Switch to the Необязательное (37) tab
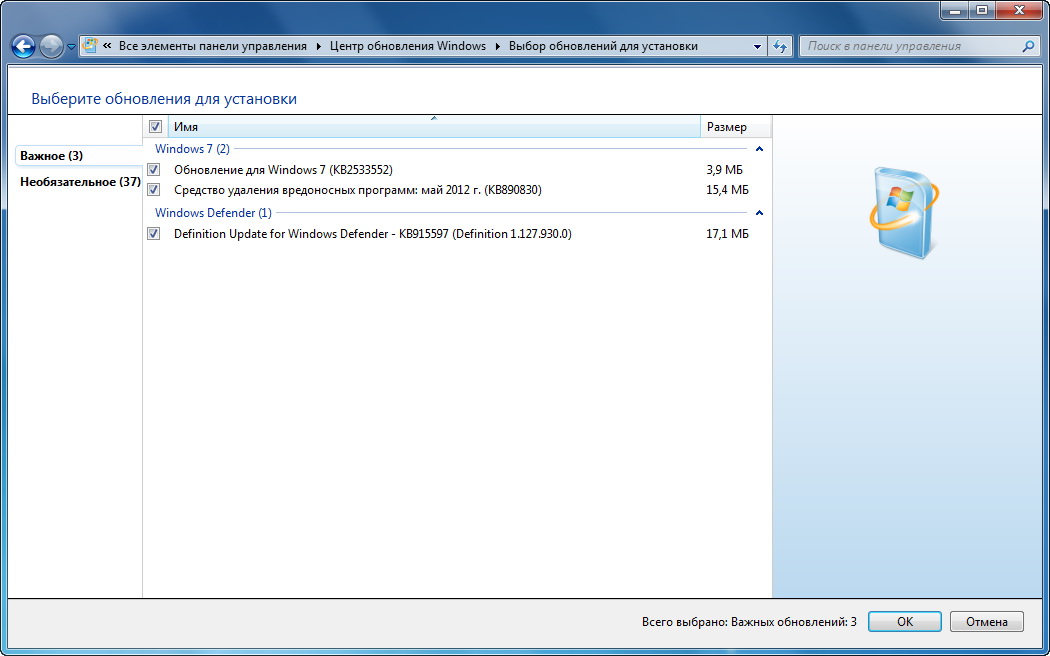This screenshot has height=656, width=1050. [80, 182]
